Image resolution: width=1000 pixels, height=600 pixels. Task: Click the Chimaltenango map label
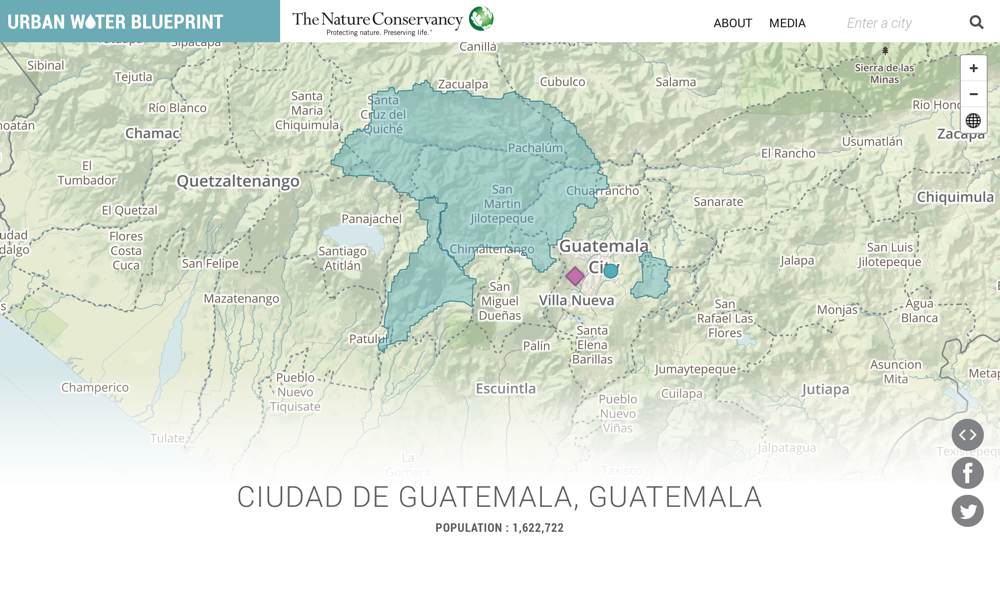click(x=492, y=249)
